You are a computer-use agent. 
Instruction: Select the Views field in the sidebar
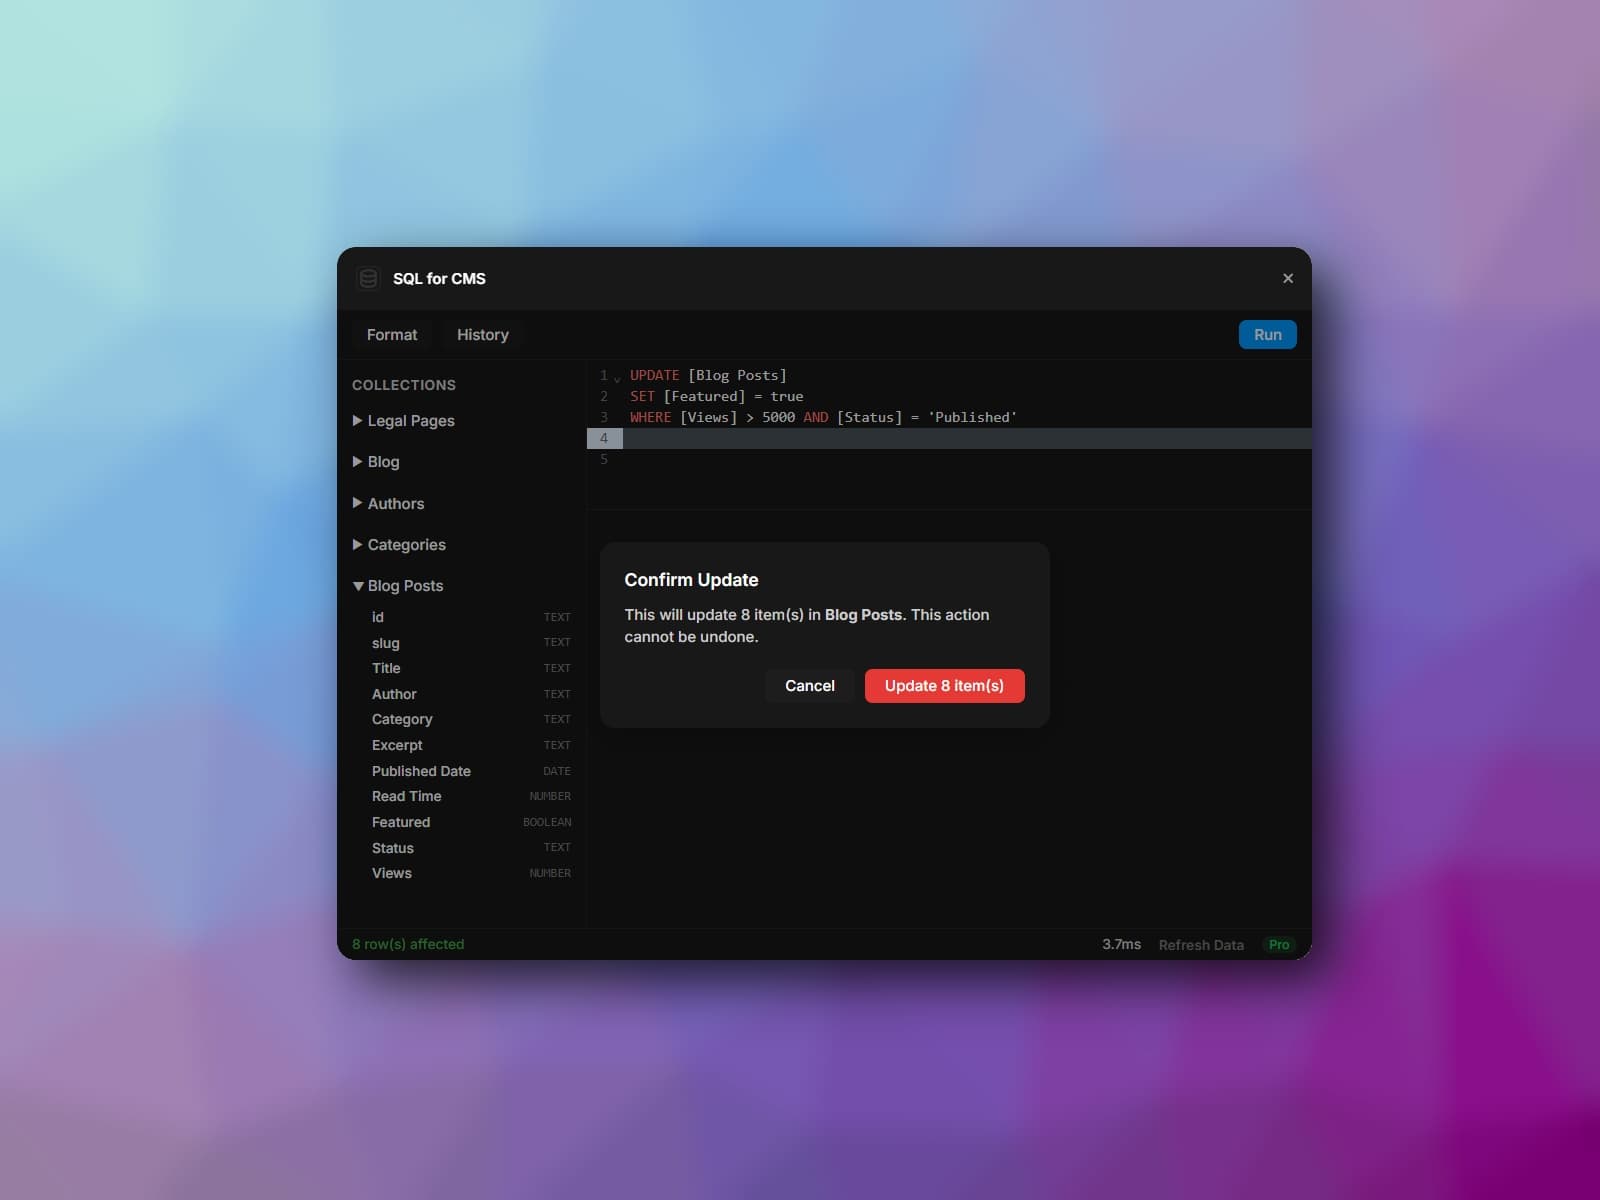click(x=391, y=873)
